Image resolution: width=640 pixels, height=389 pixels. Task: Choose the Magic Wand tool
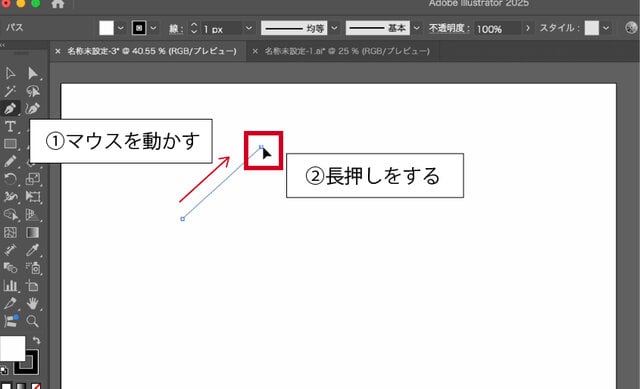10,91
